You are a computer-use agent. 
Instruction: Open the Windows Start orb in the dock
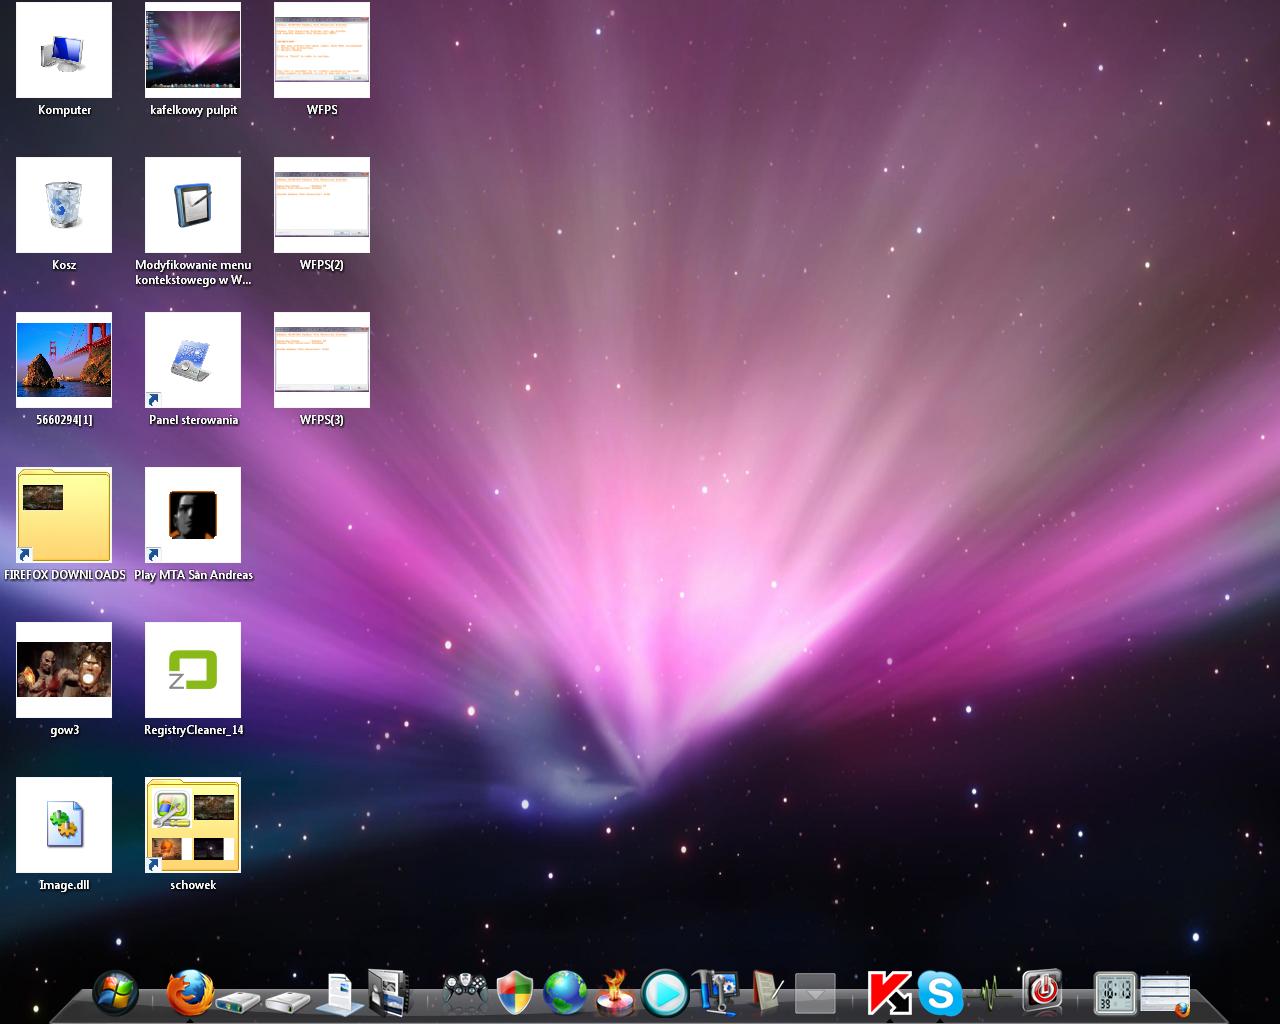(116, 993)
